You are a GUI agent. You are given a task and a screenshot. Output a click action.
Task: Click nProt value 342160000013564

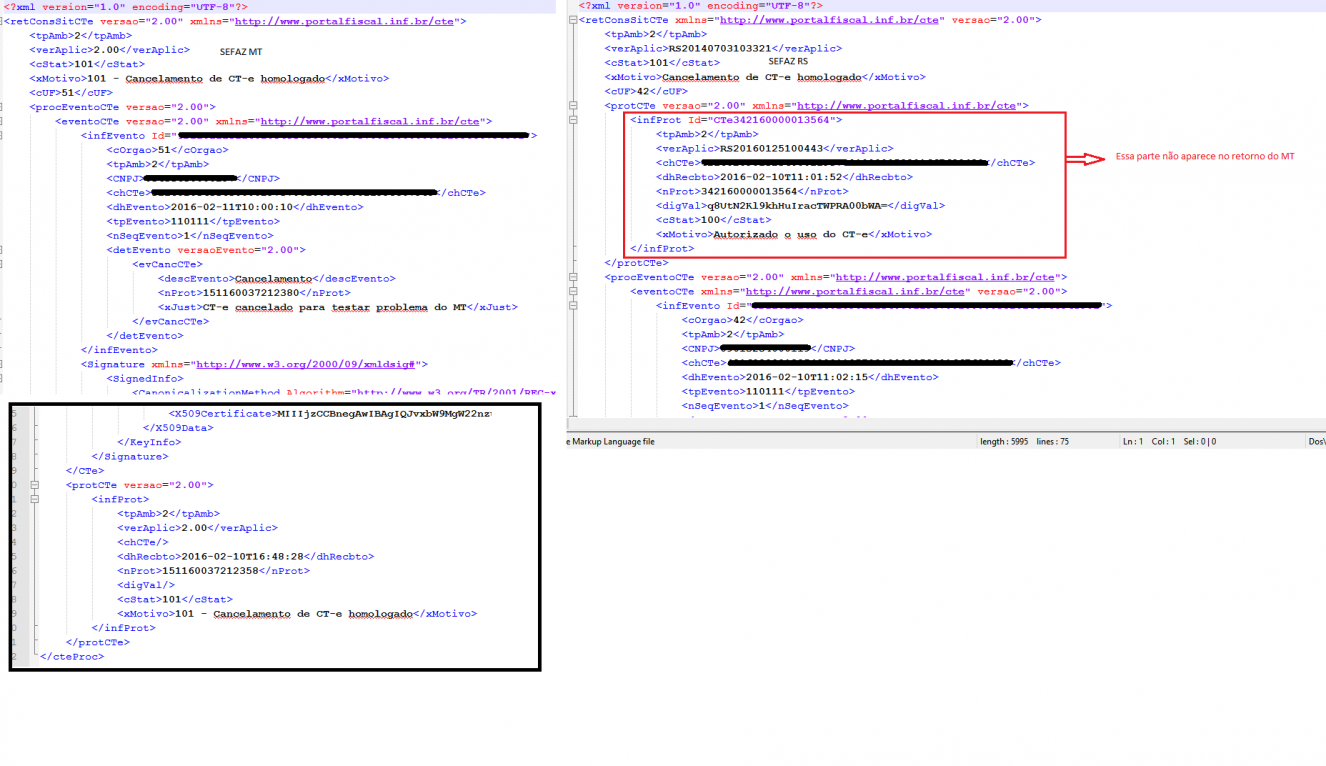757,191
